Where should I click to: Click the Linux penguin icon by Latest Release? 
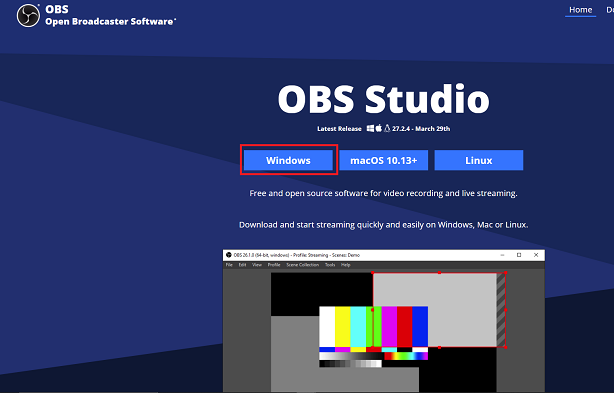tap(387, 128)
